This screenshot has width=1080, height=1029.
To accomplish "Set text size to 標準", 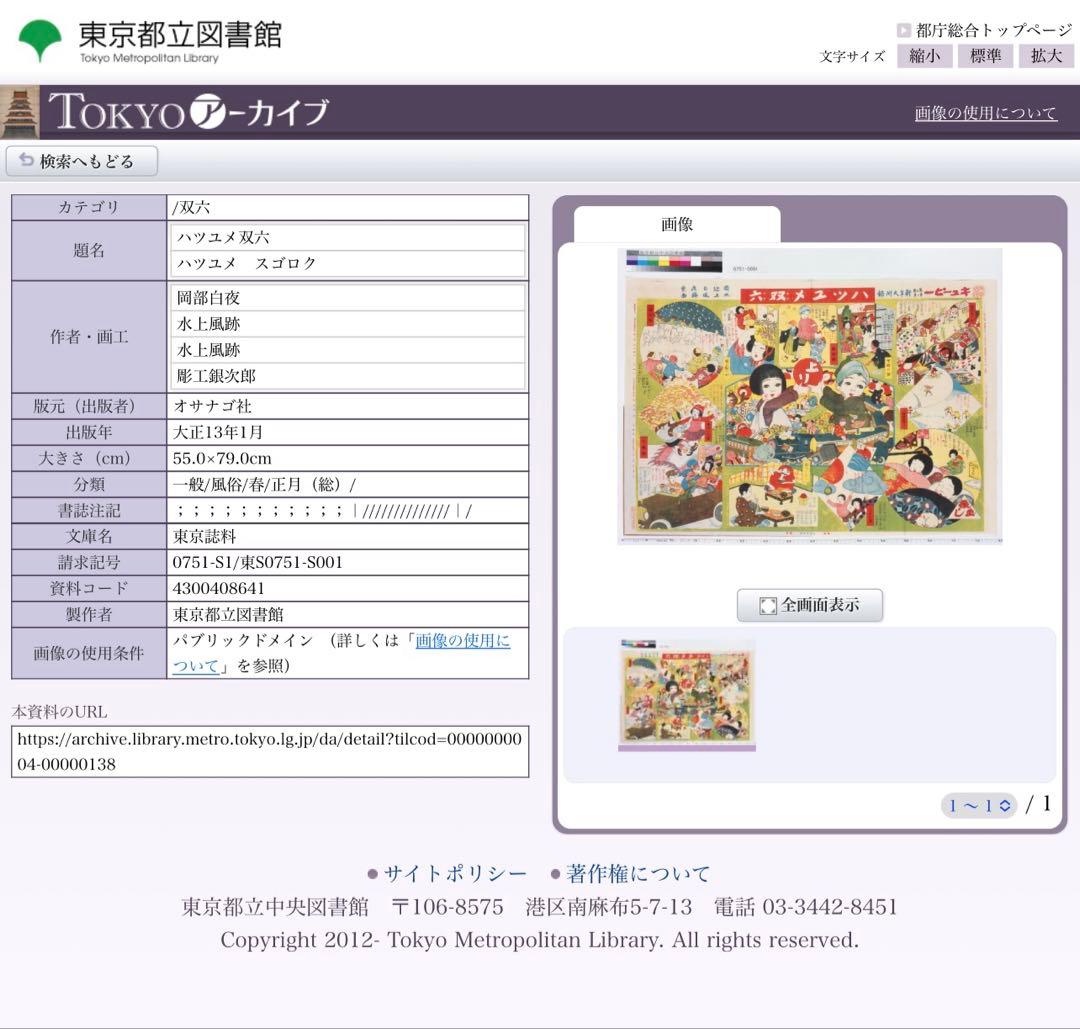I will [985, 56].
